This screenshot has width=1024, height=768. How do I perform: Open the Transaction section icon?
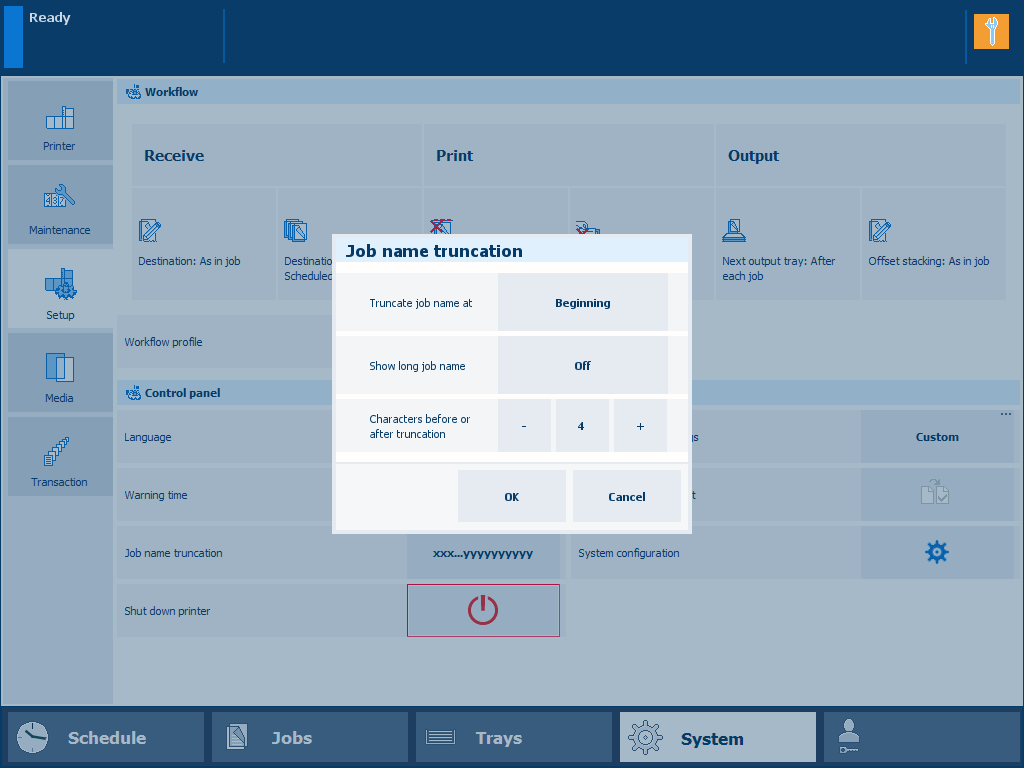60,457
